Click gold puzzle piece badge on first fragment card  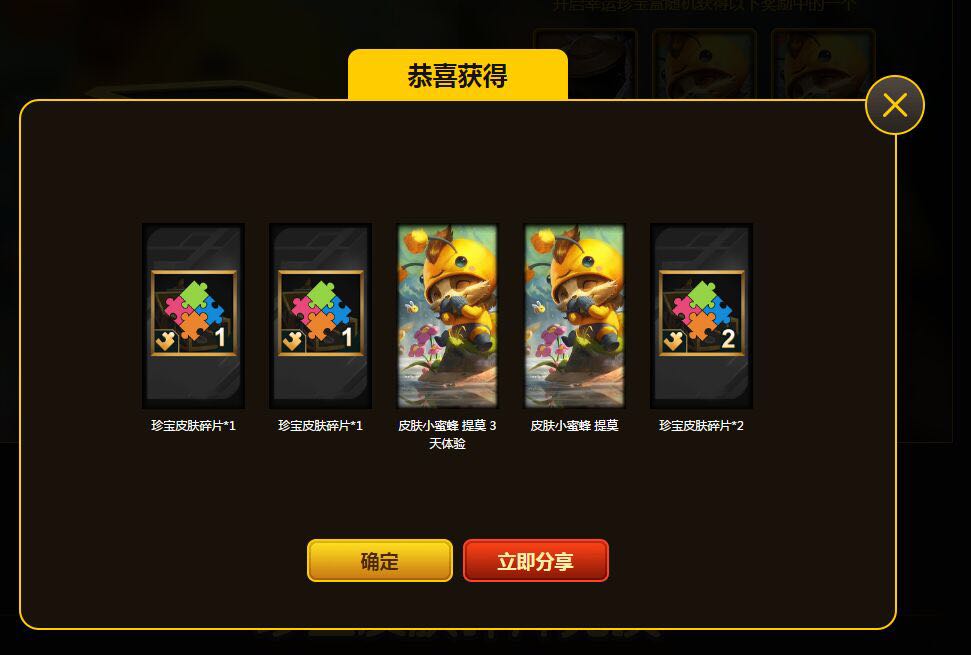(165, 341)
